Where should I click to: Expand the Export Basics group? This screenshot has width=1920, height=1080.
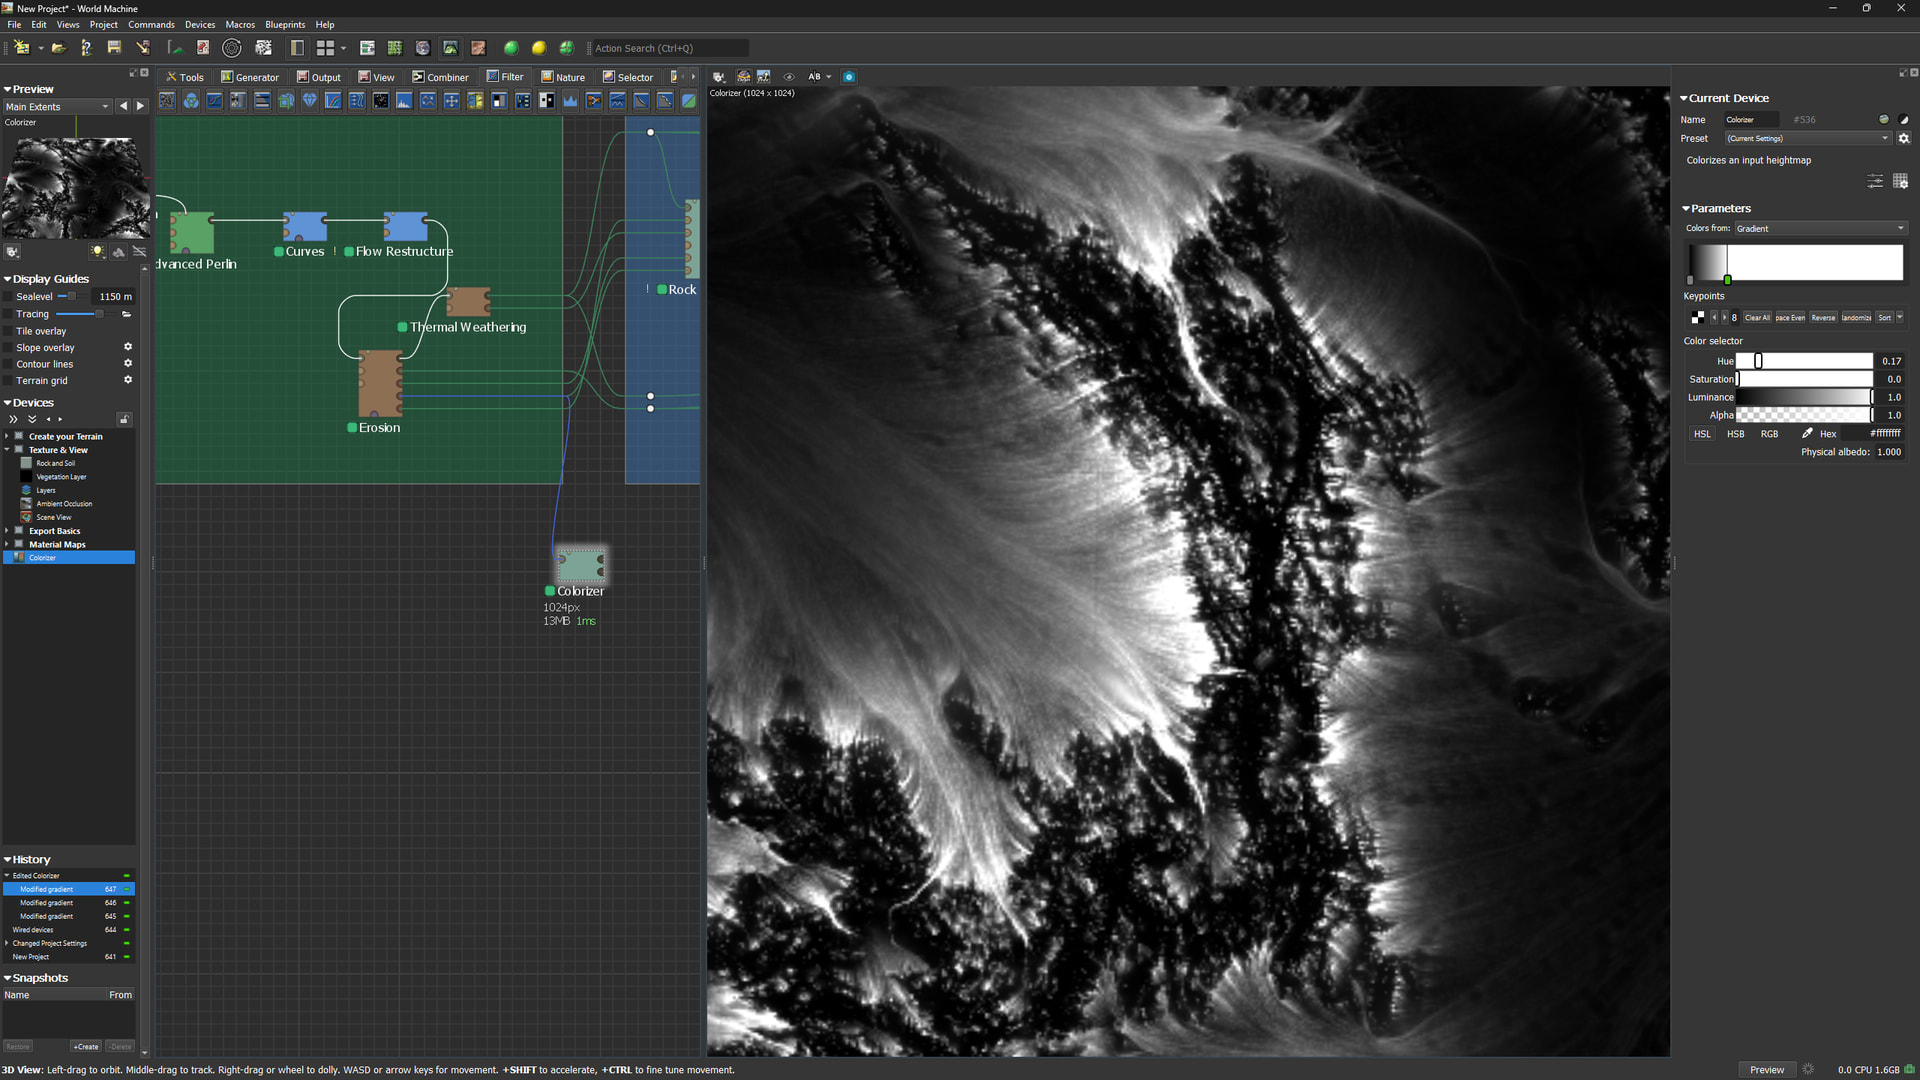(7, 531)
